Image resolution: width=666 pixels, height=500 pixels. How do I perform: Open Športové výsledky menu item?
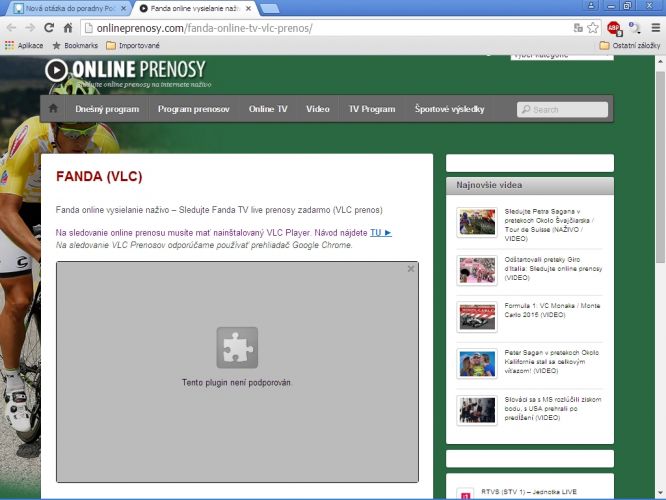449,109
